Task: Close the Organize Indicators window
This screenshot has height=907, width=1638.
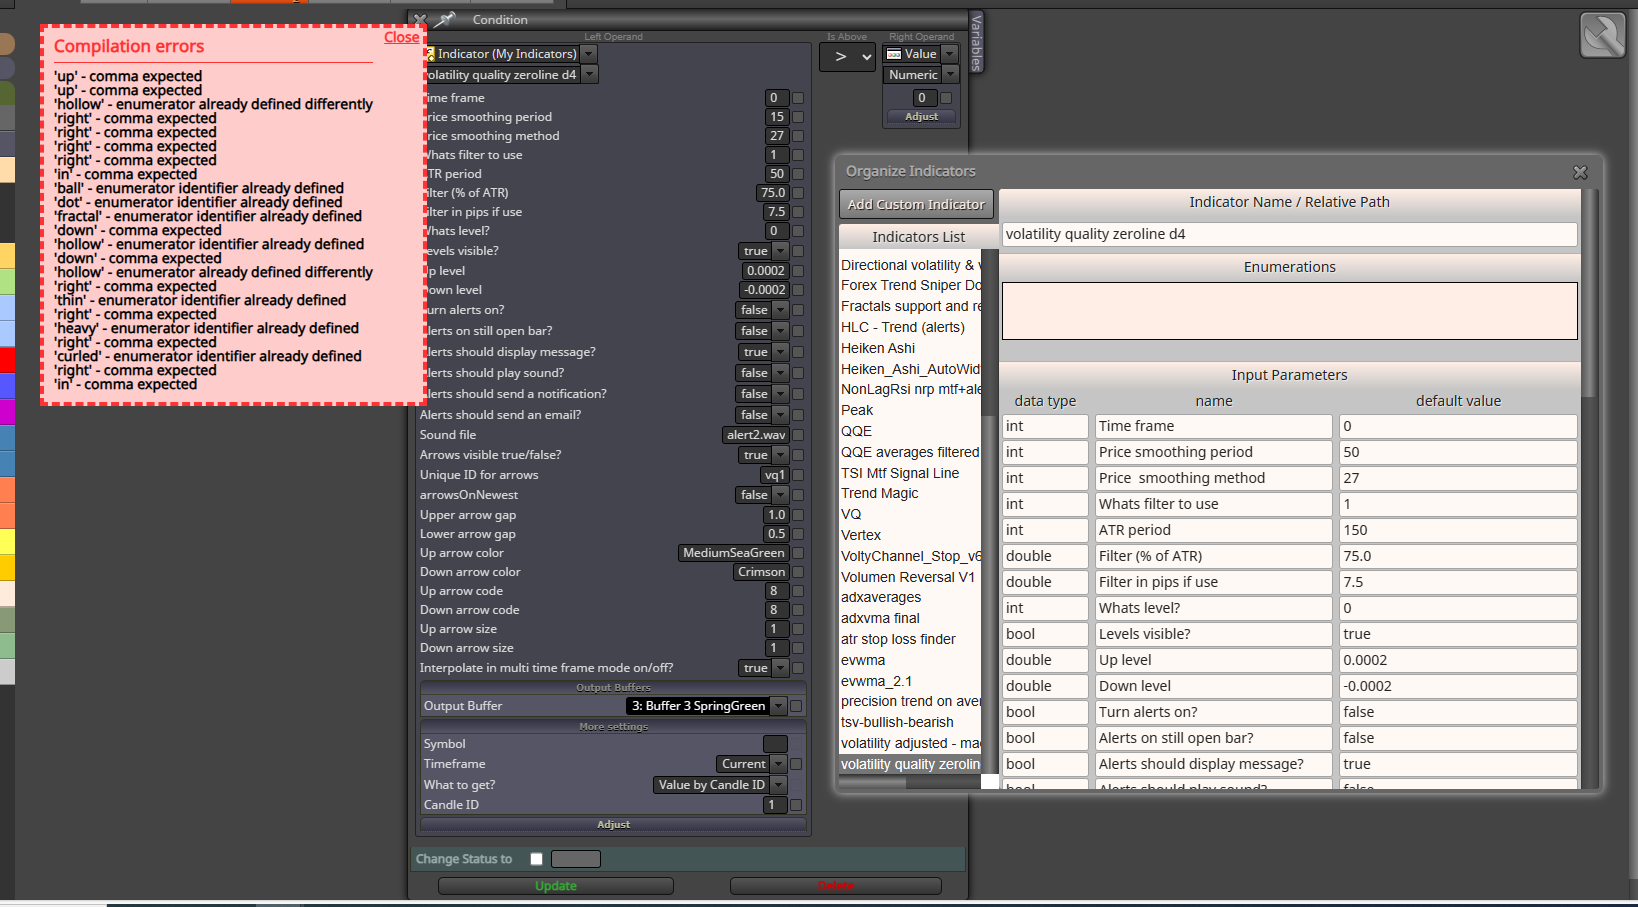Action: [1580, 172]
